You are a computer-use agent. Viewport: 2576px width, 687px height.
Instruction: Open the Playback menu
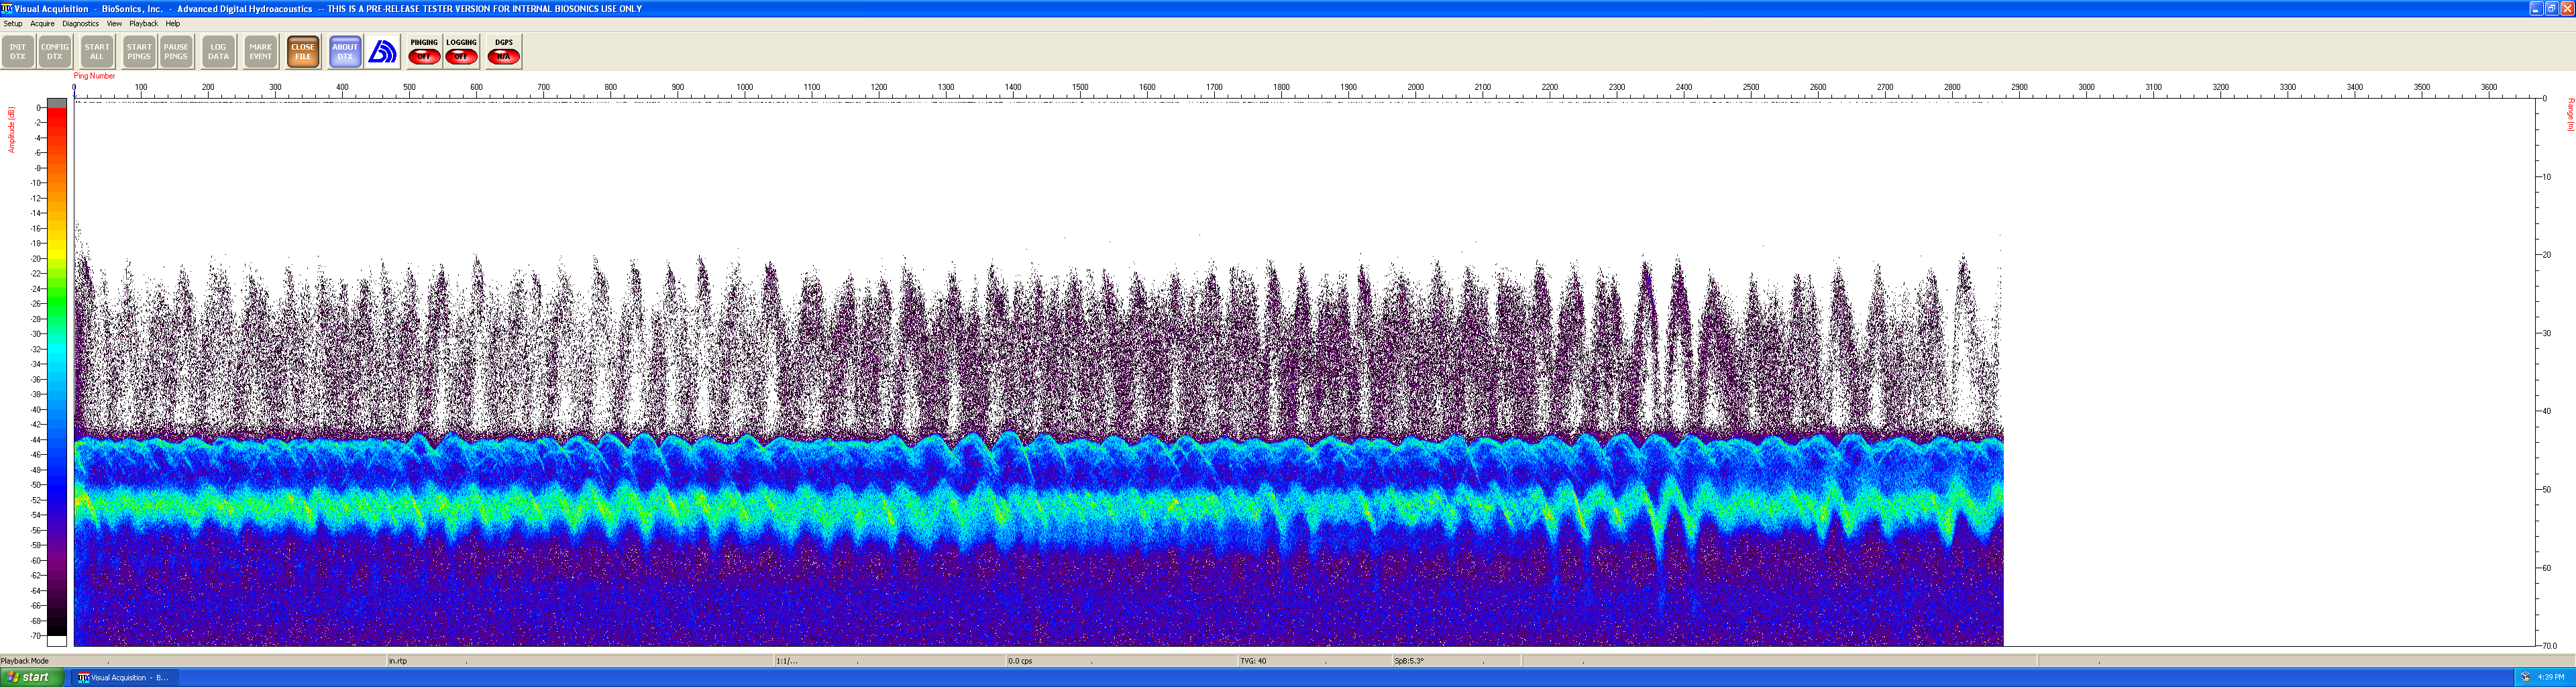(x=144, y=23)
